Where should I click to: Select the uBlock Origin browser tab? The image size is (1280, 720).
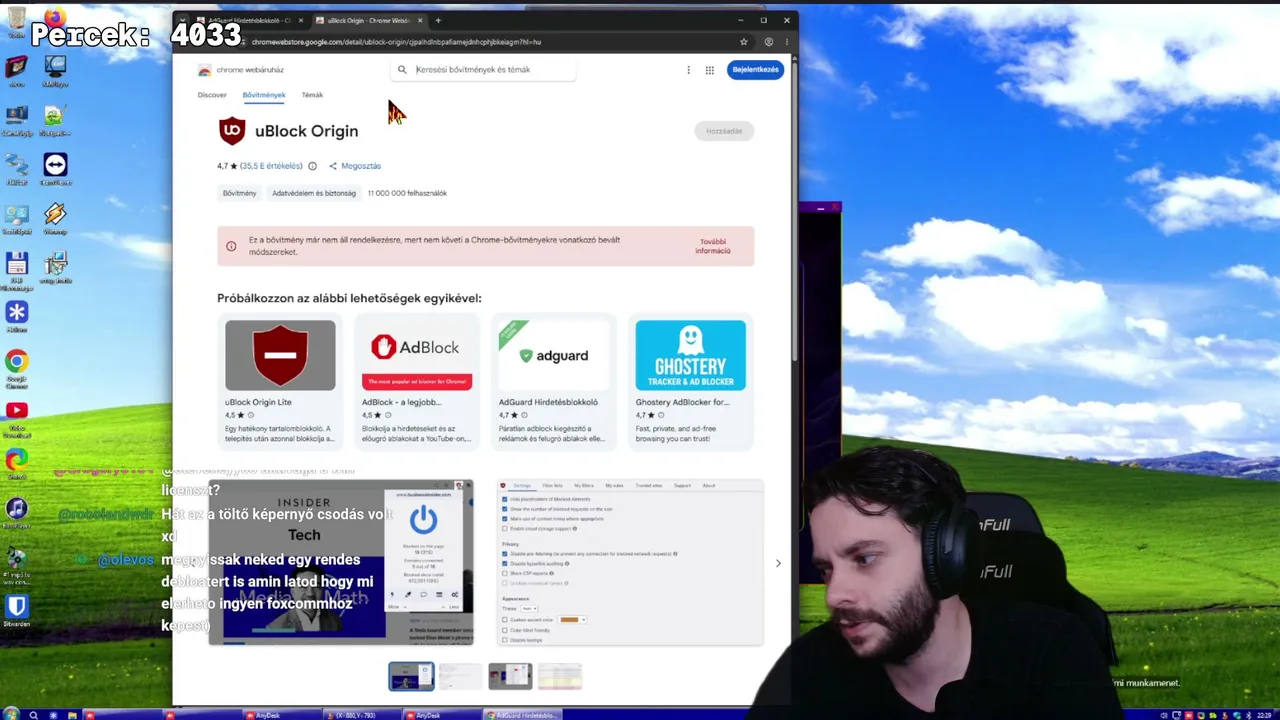[369, 20]
